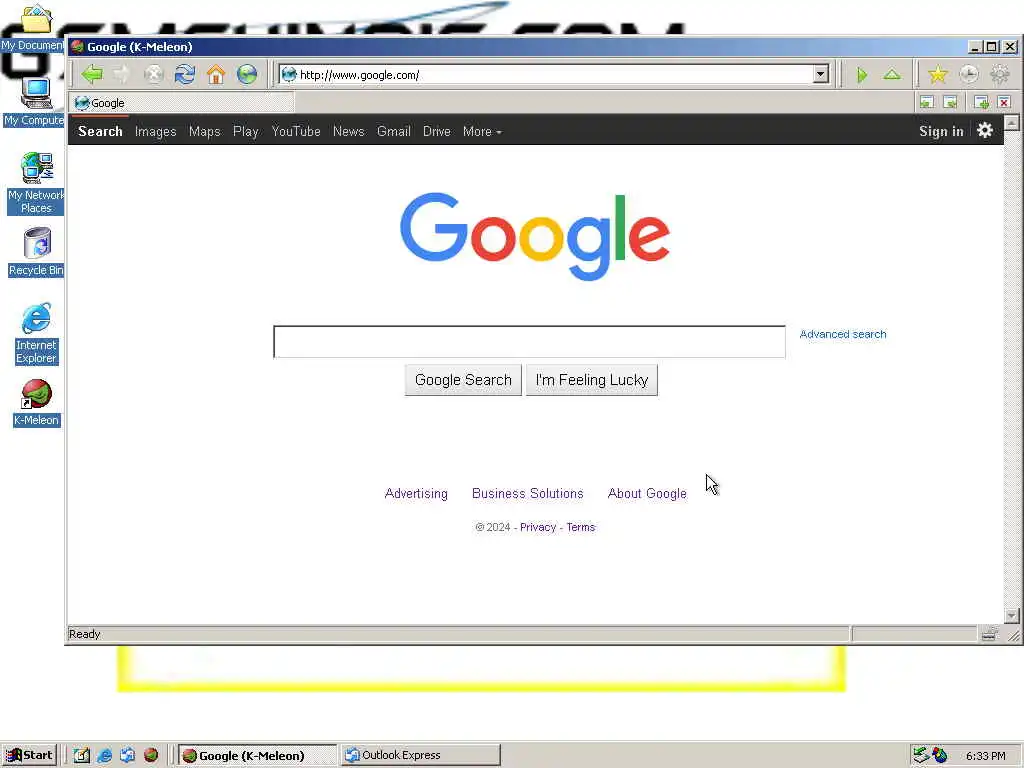Launch Internet Explorer from quick launch
Screen dimensions: 1024x768
point(104,755)
